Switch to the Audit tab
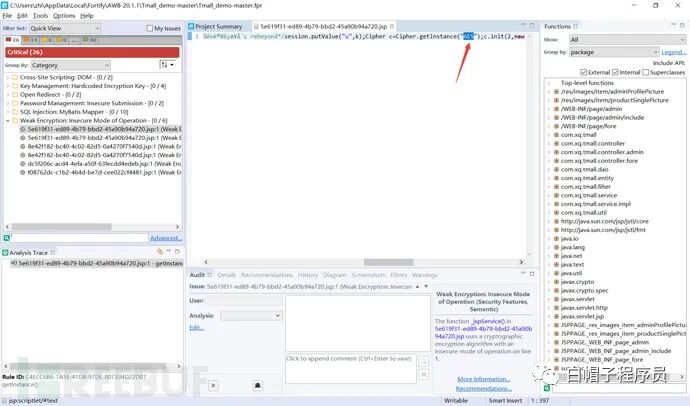 (197, 275)
